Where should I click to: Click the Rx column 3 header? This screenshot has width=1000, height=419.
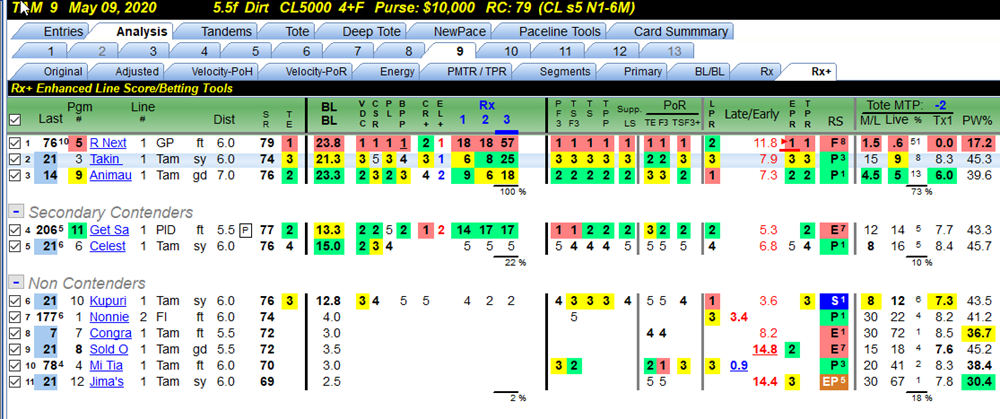click(506, 119)
